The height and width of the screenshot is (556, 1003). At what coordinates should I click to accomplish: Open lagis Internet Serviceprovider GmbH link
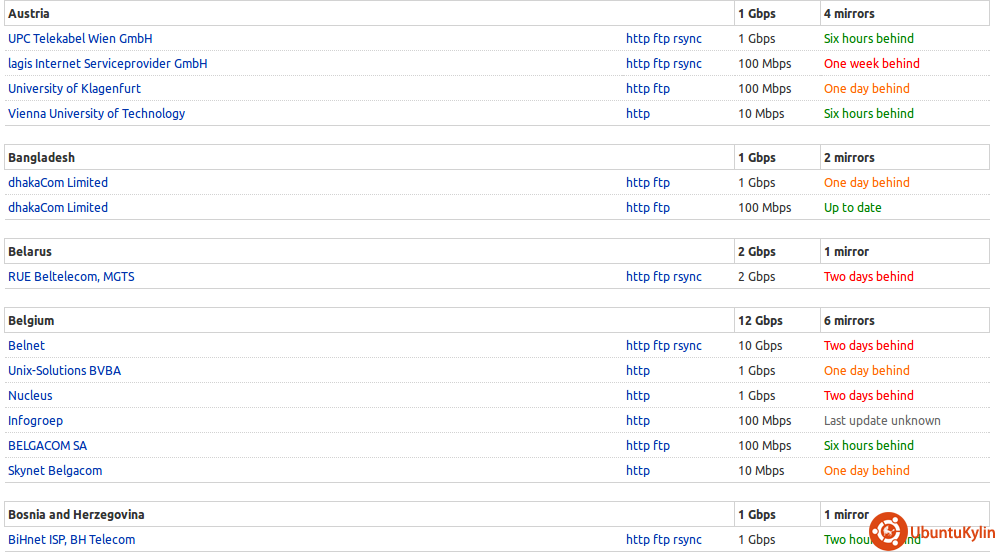point(107,64)
